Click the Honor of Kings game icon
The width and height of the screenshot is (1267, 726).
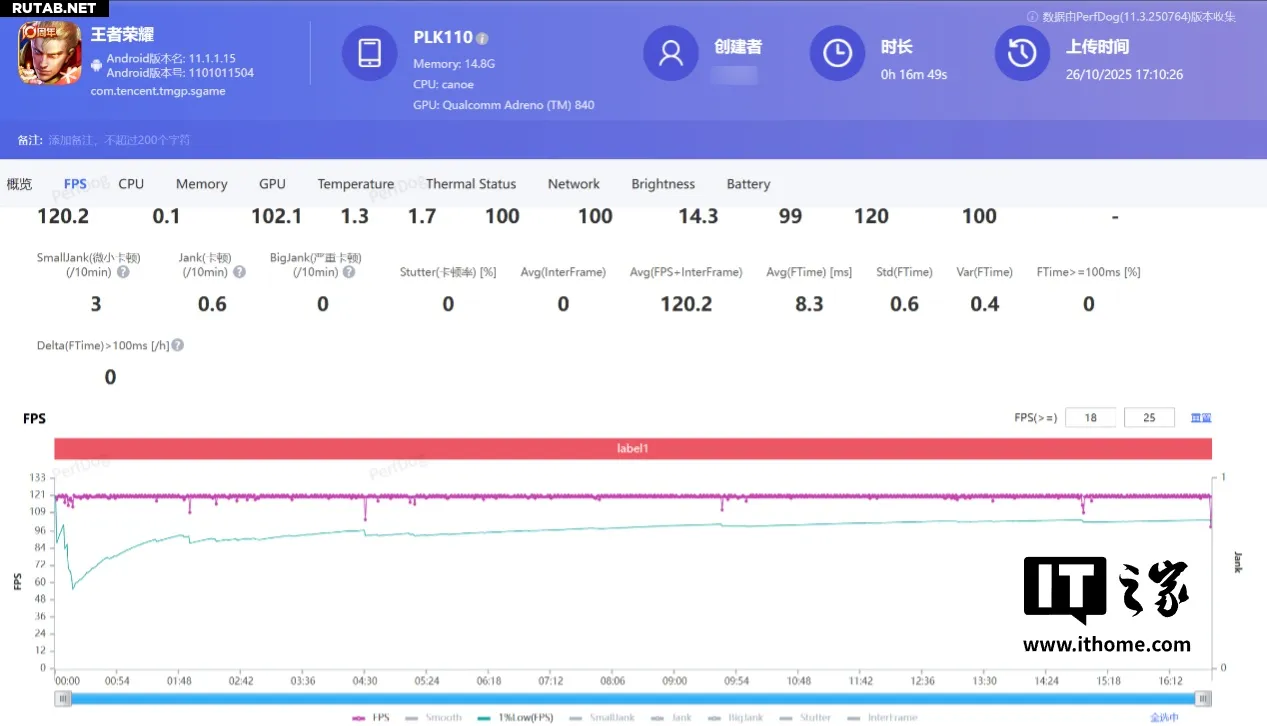coord(50,55)
